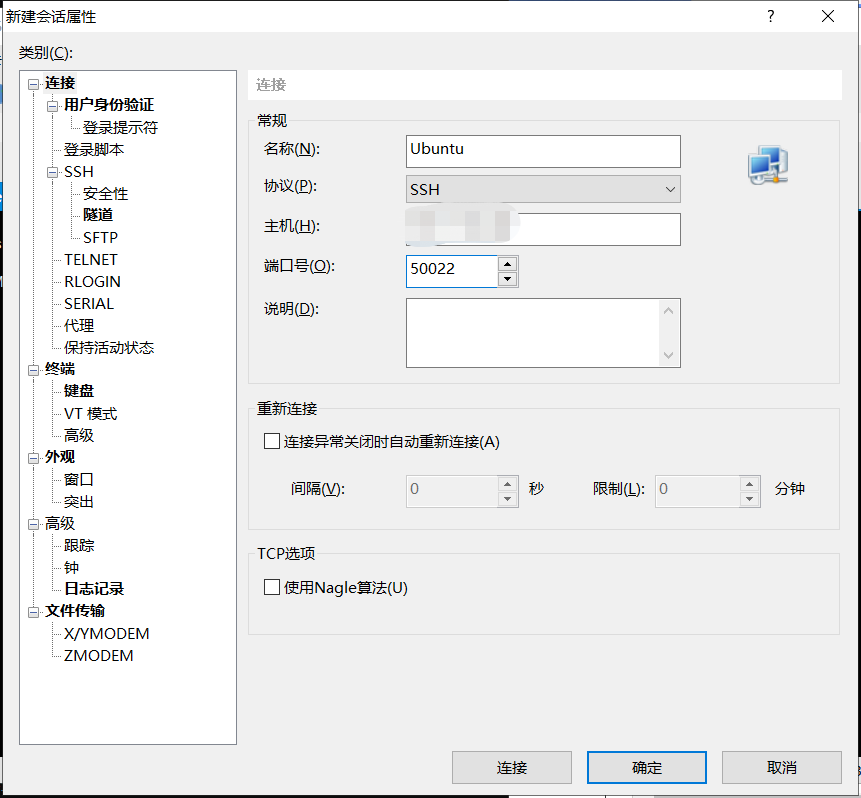Enable 连接异常关闭时自动重新连接 checkbox
This screenshot has width=861, height=798.
(272, 441)
